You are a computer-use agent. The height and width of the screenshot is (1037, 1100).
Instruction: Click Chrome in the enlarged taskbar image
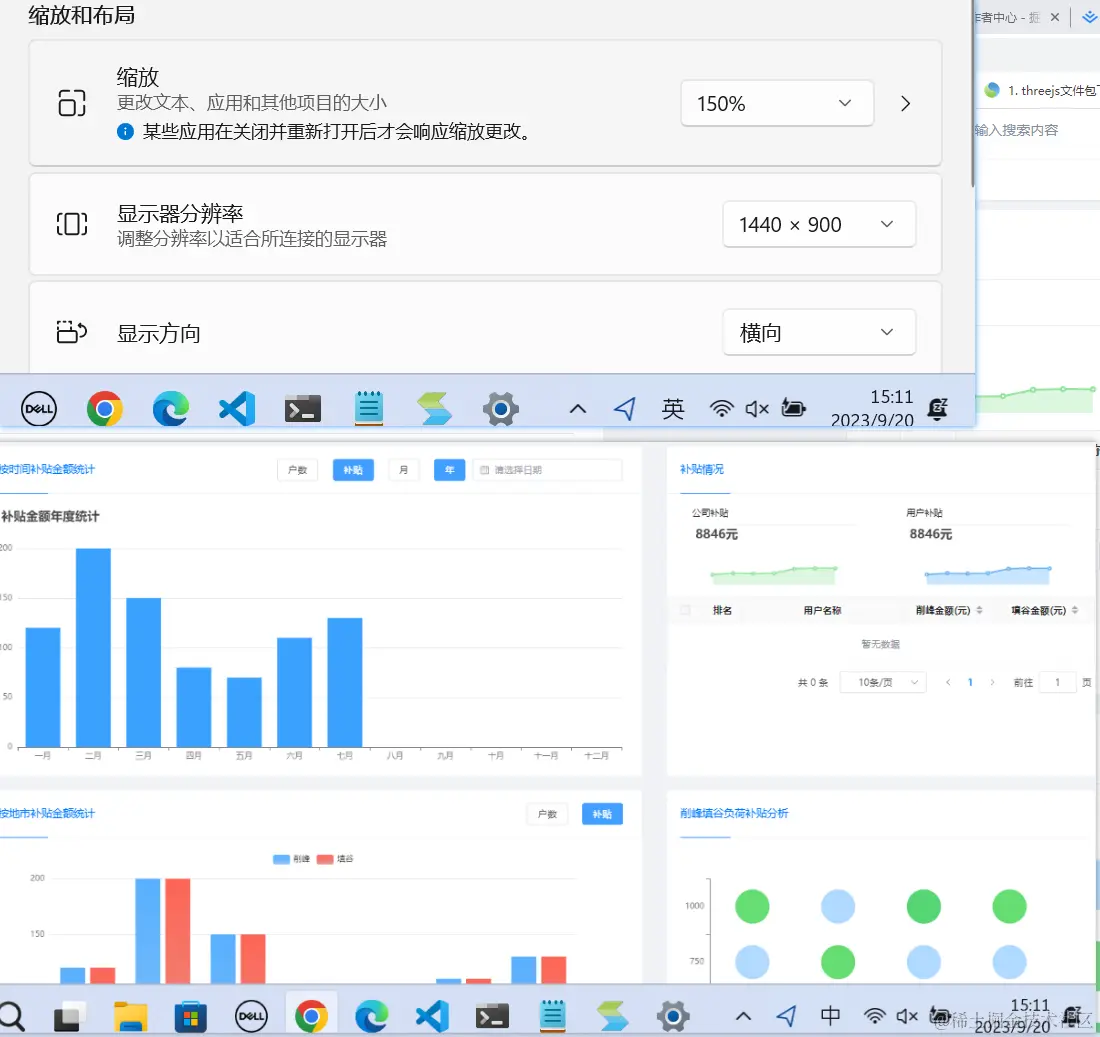click(x=105, y=408)
